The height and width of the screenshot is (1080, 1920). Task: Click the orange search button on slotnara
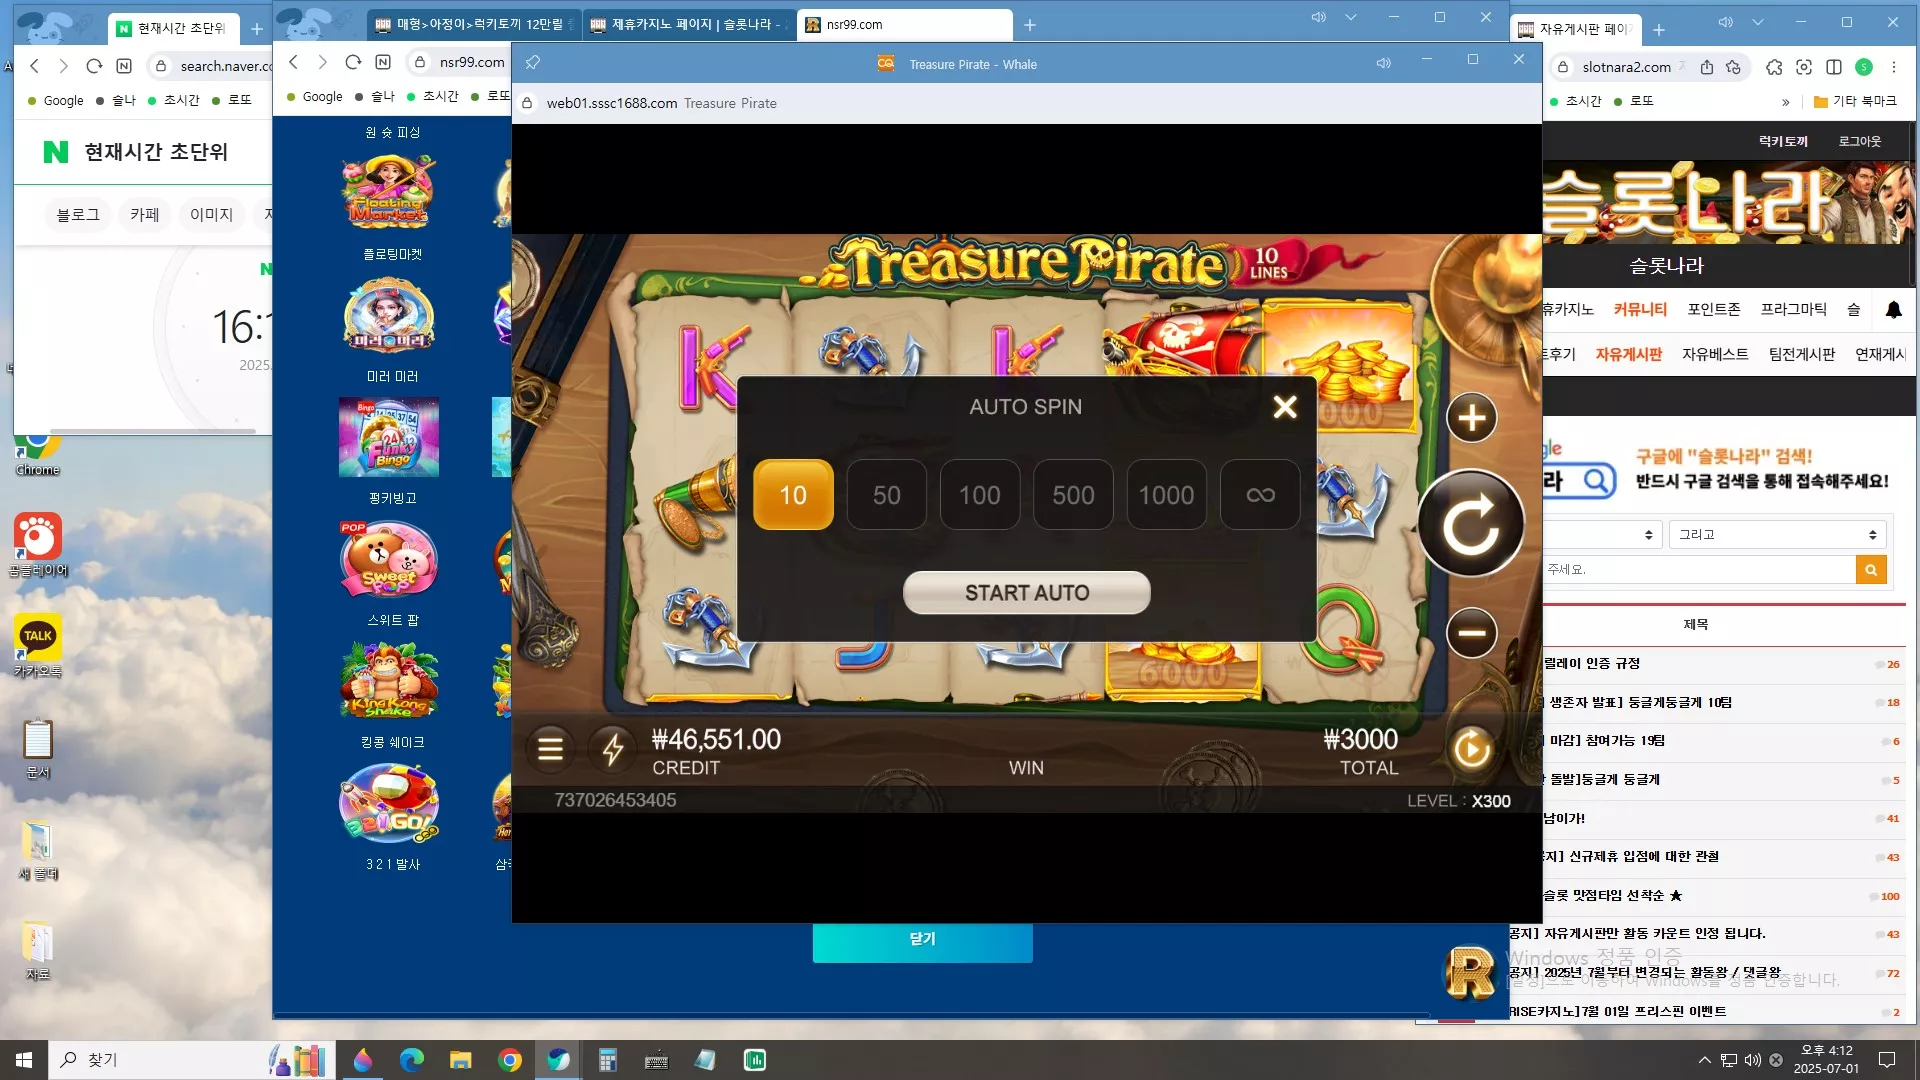click(x=1871, y=570)
